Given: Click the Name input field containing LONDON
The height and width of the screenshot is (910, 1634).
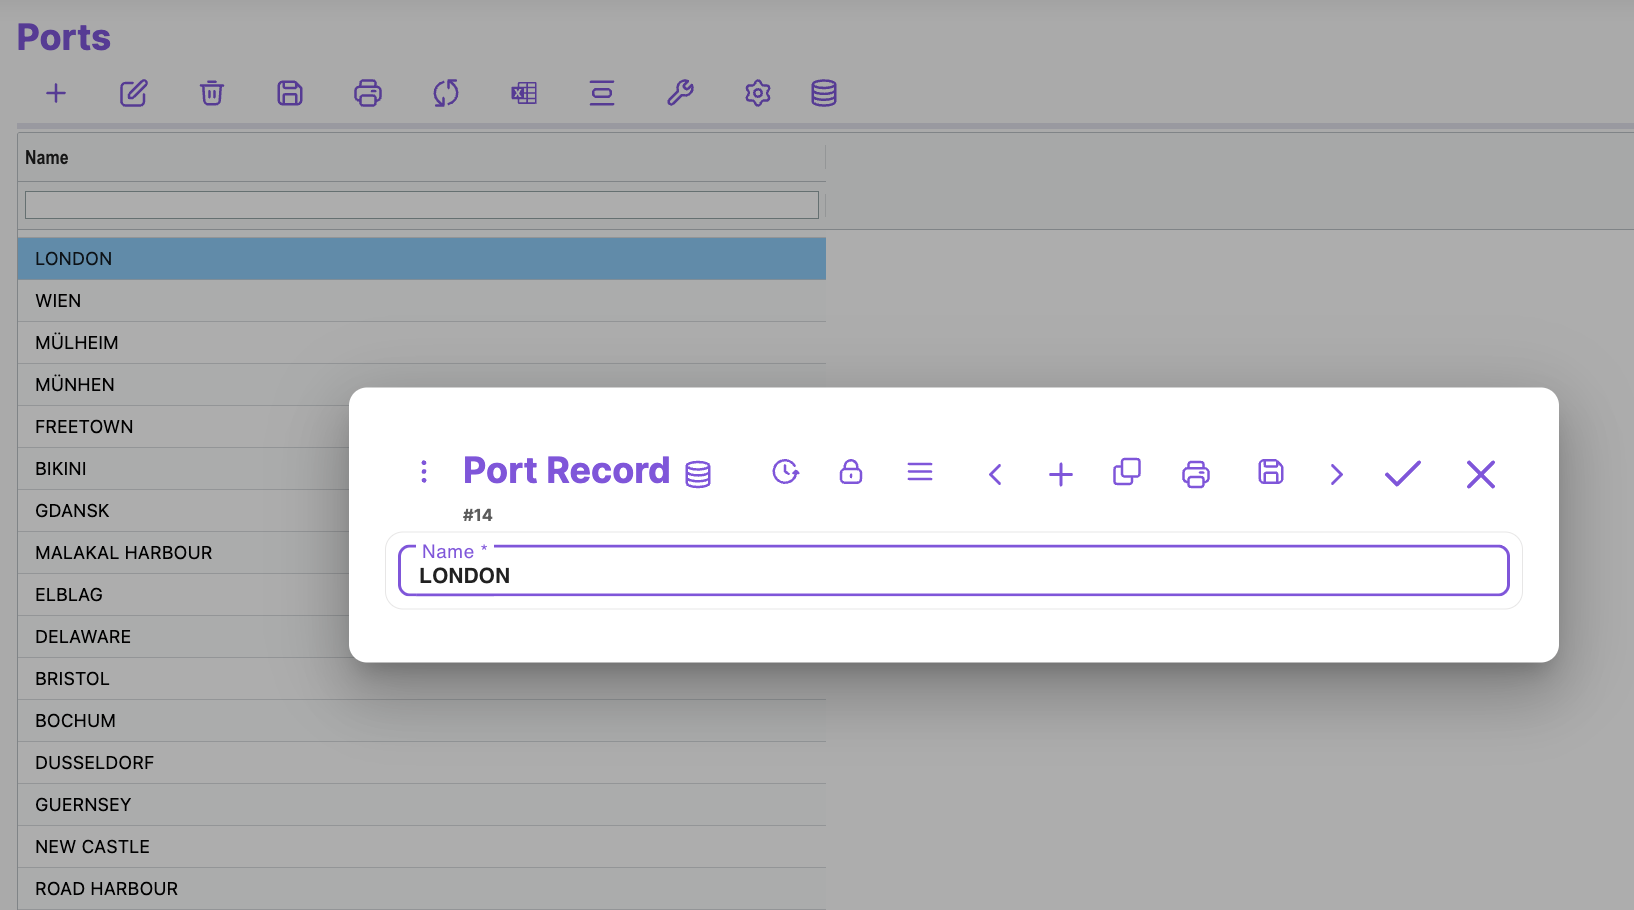Looking at the screenshot, I should point(953,575).
